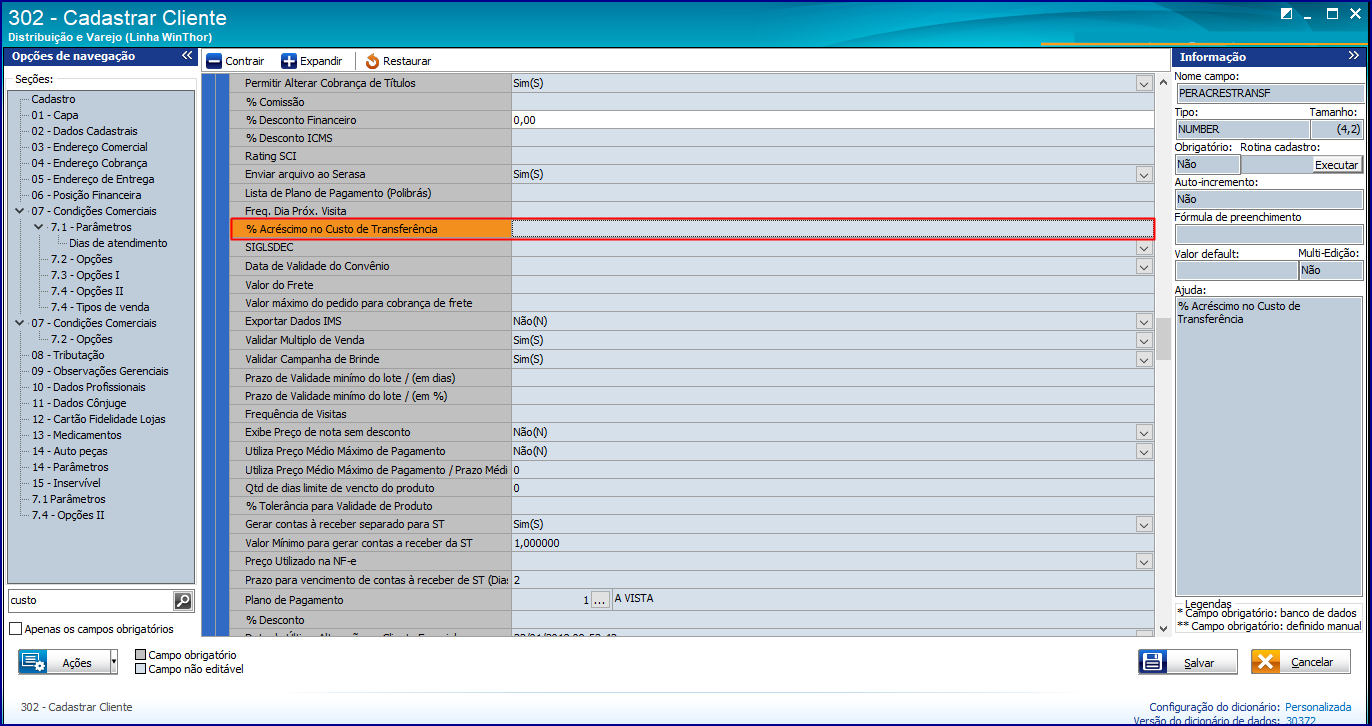The height and width of the screenshot is (726, 1372).
Task: Click the Ações icon
Action: pyautogui.click(x=33, y=662)
